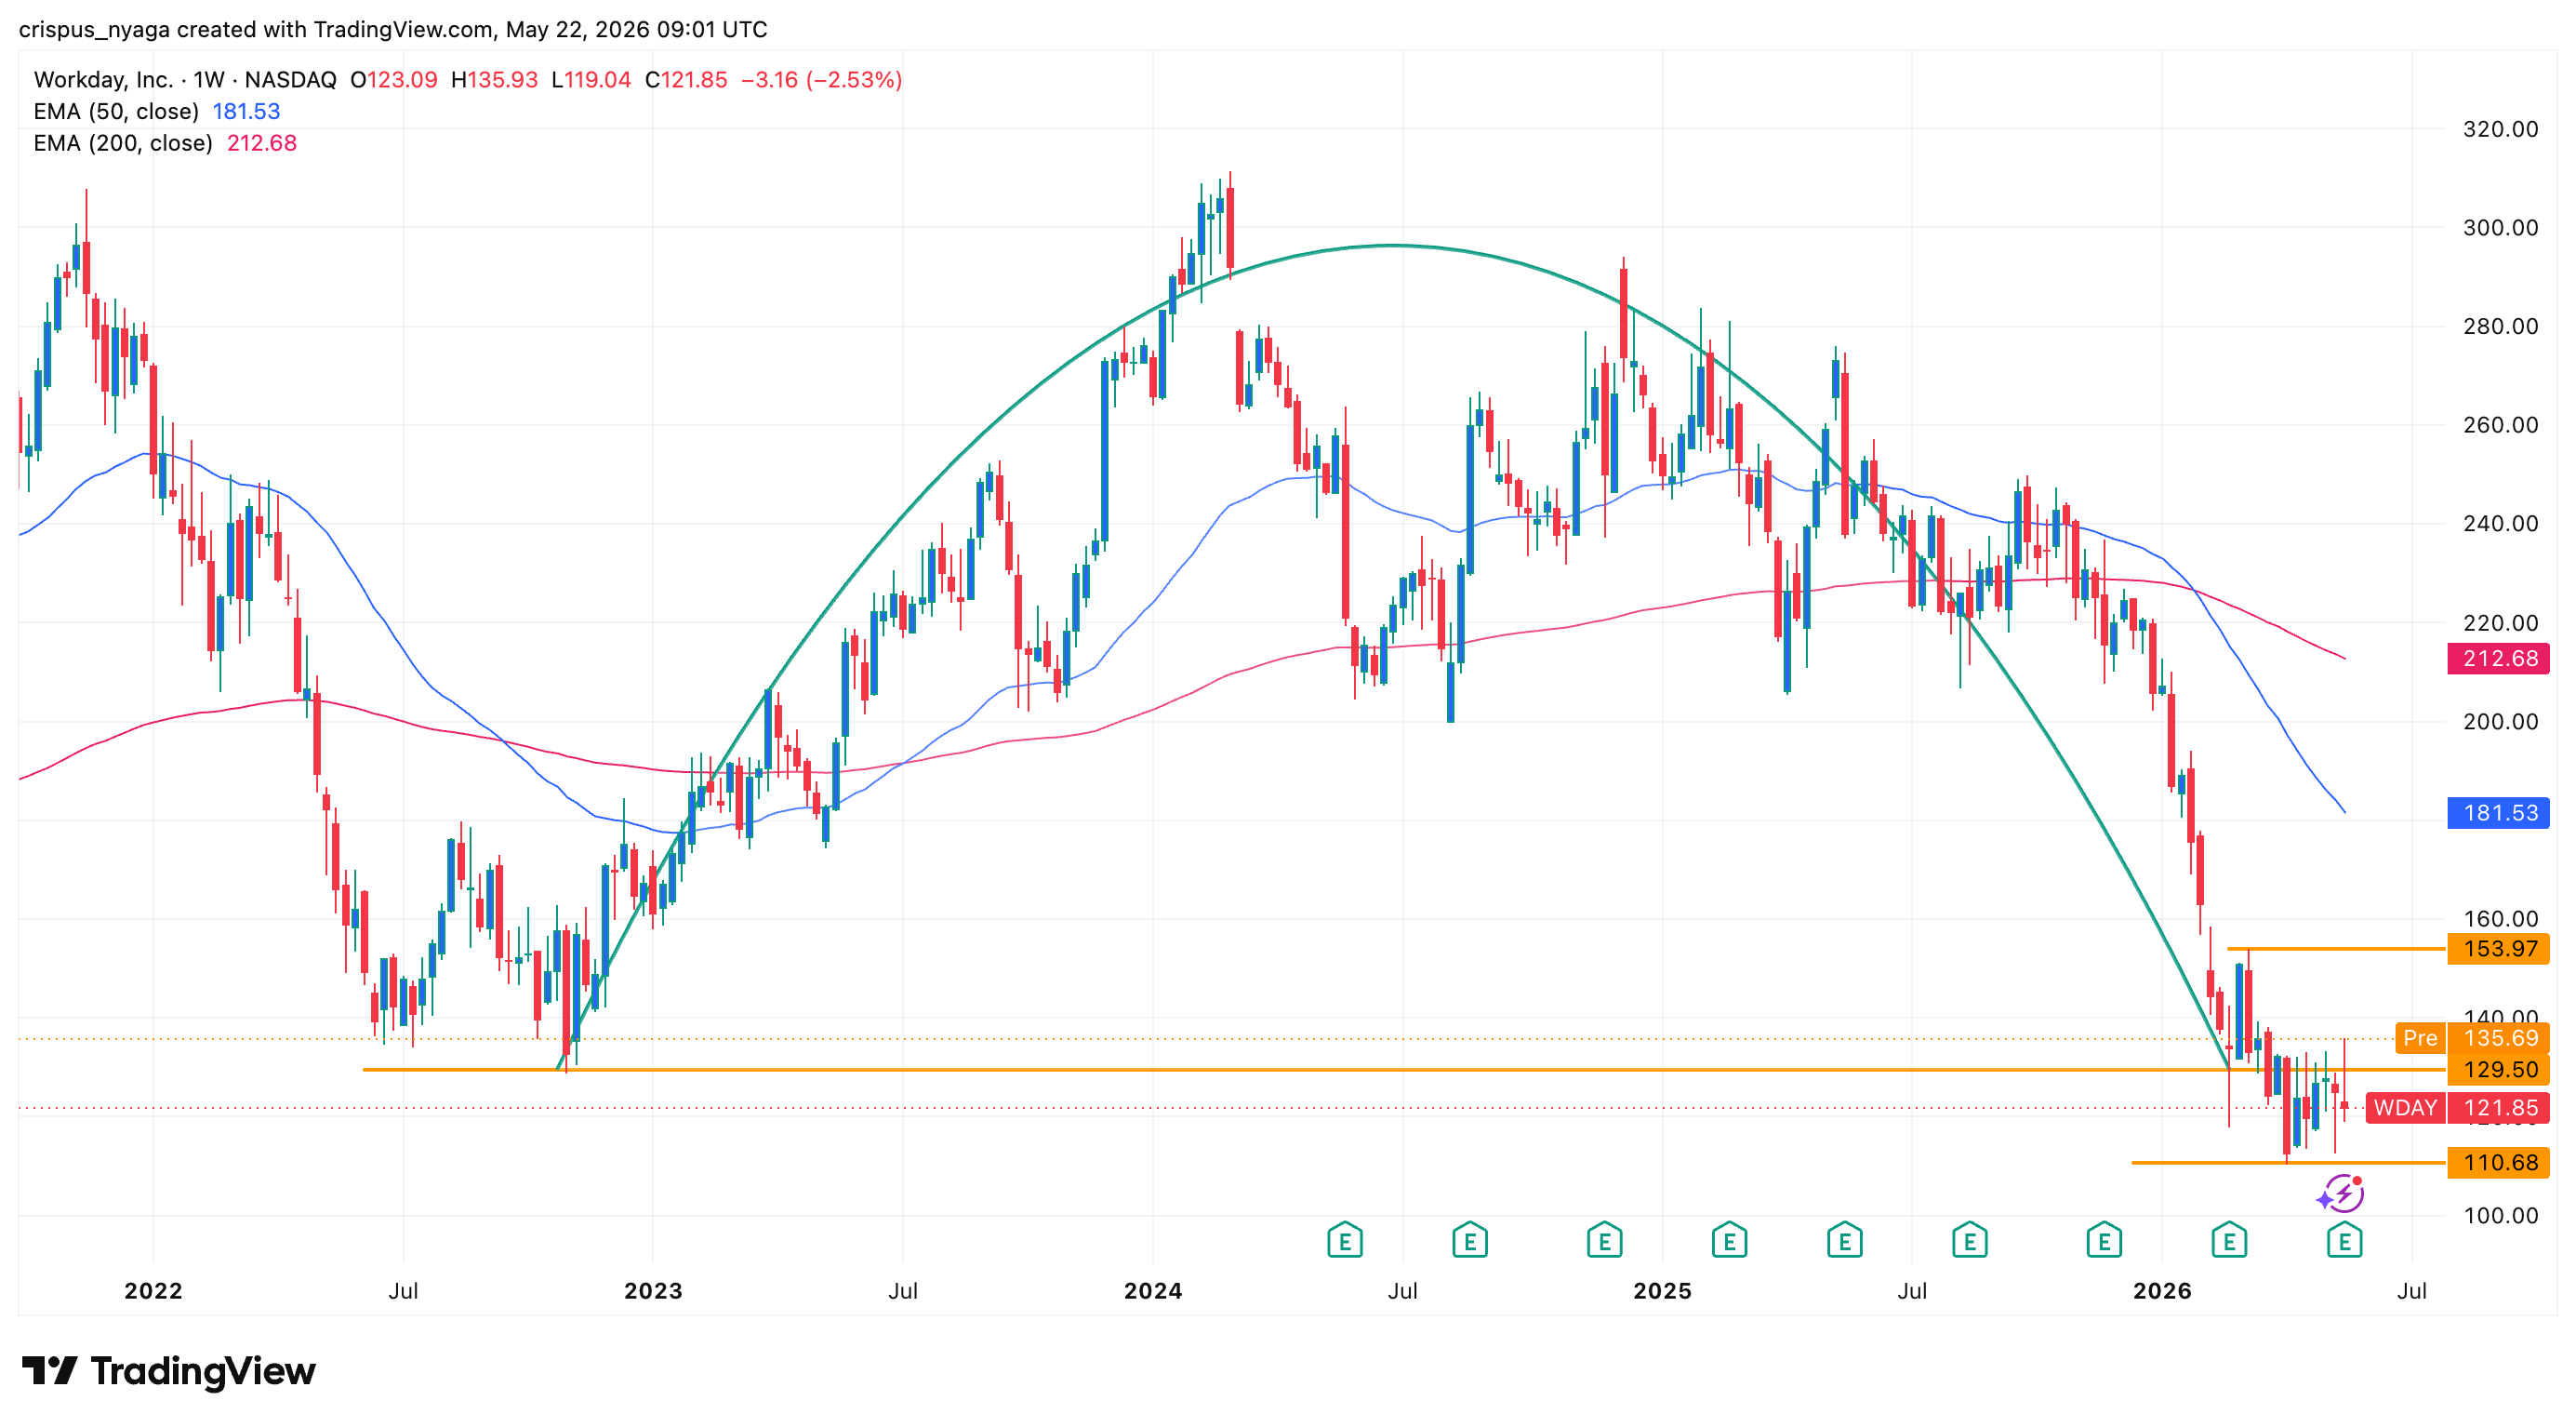This screenshot has width=2576, height=1427.
Task: Click the 129.50 orange price label
Action: click(x=2499, y=1069)
